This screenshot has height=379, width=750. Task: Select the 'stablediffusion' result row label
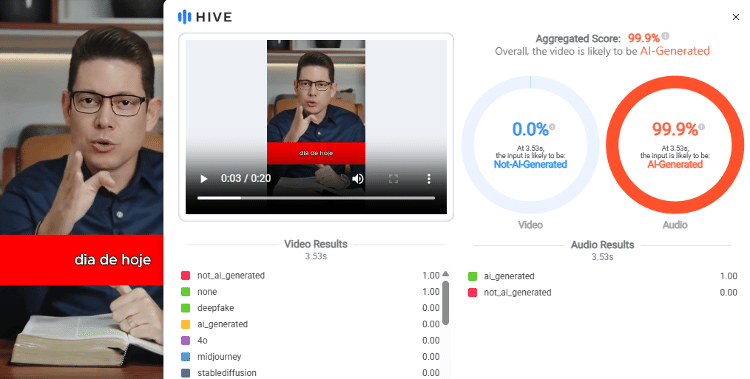pos(227,373)
